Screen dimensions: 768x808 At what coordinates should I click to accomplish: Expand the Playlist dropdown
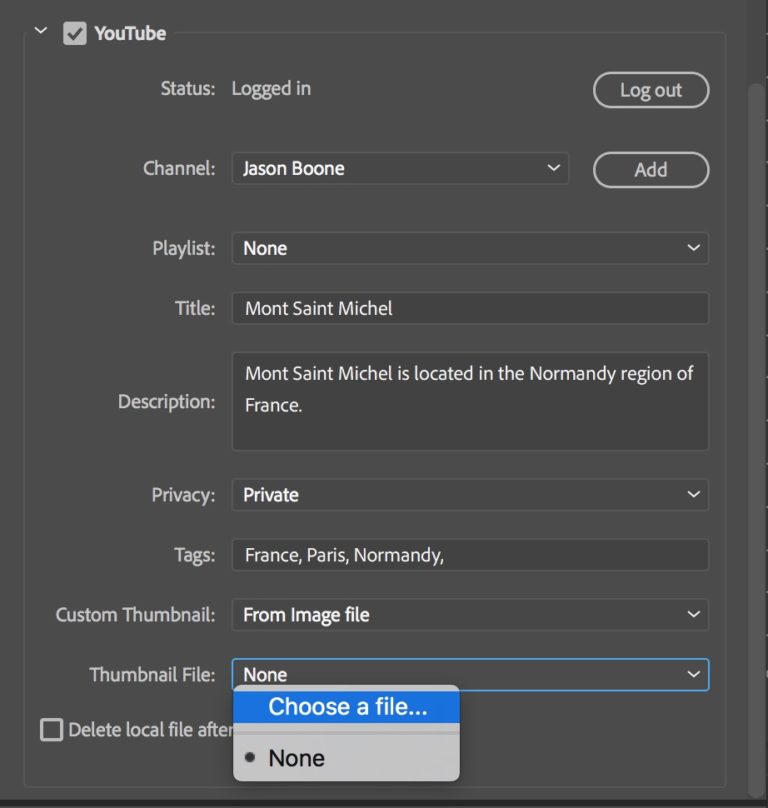pyautogui.click(x=469, y=248)
